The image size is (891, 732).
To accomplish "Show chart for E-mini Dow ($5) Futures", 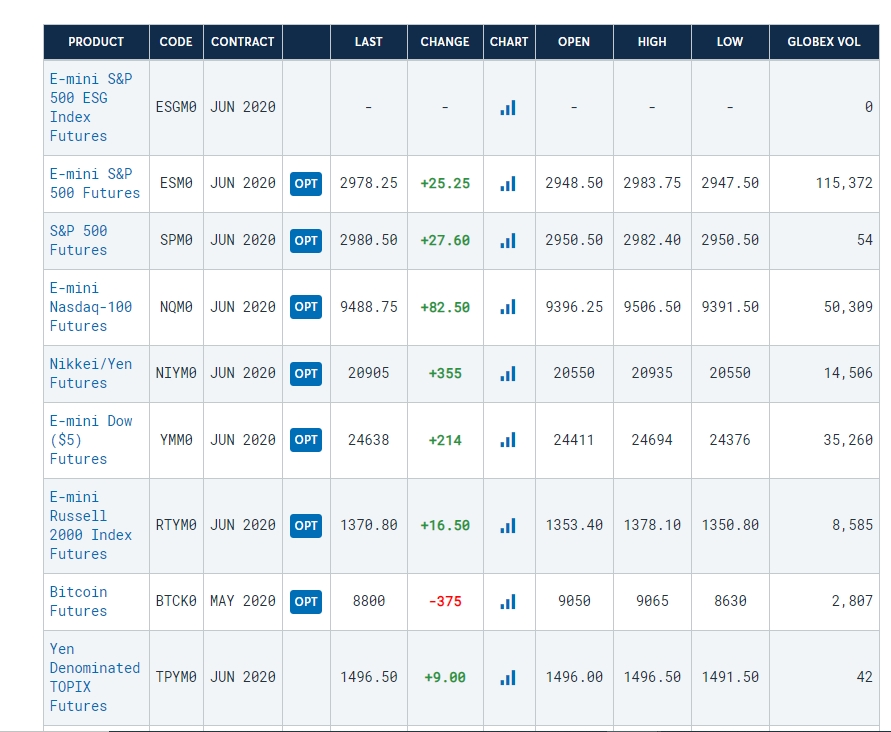I will pos(508,440).
